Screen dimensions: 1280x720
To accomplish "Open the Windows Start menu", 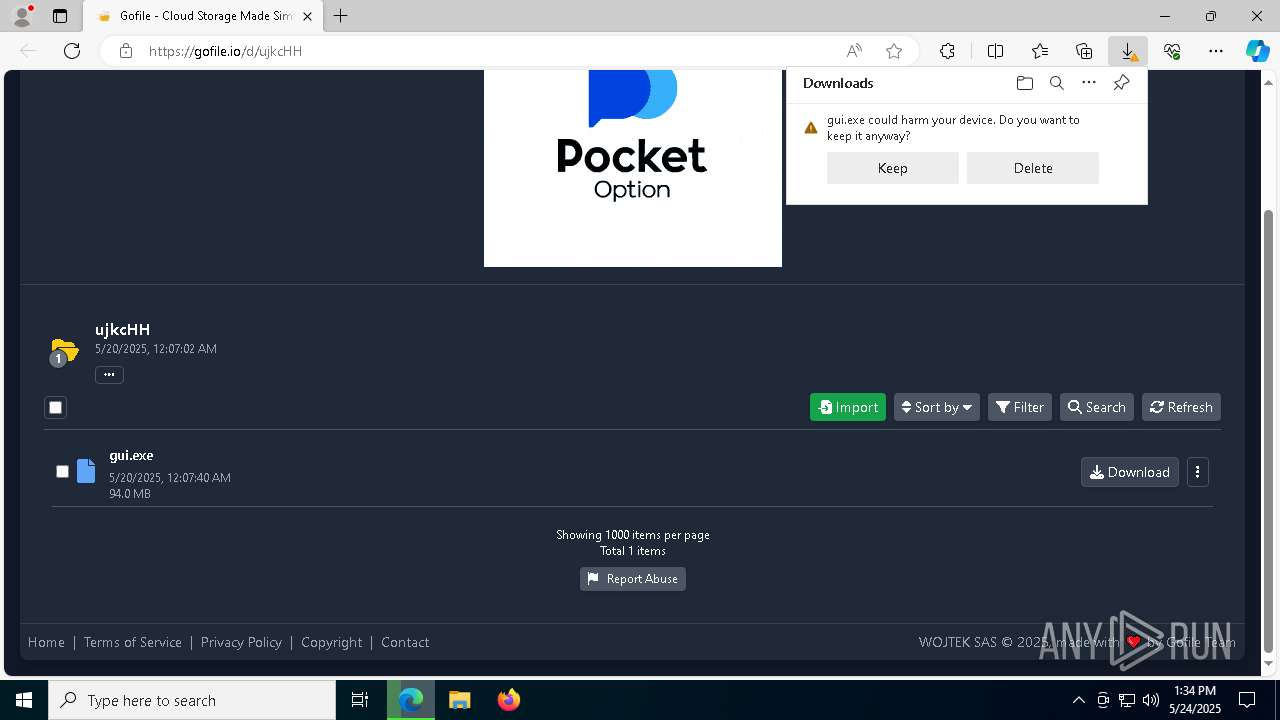I will pos(24,700).
